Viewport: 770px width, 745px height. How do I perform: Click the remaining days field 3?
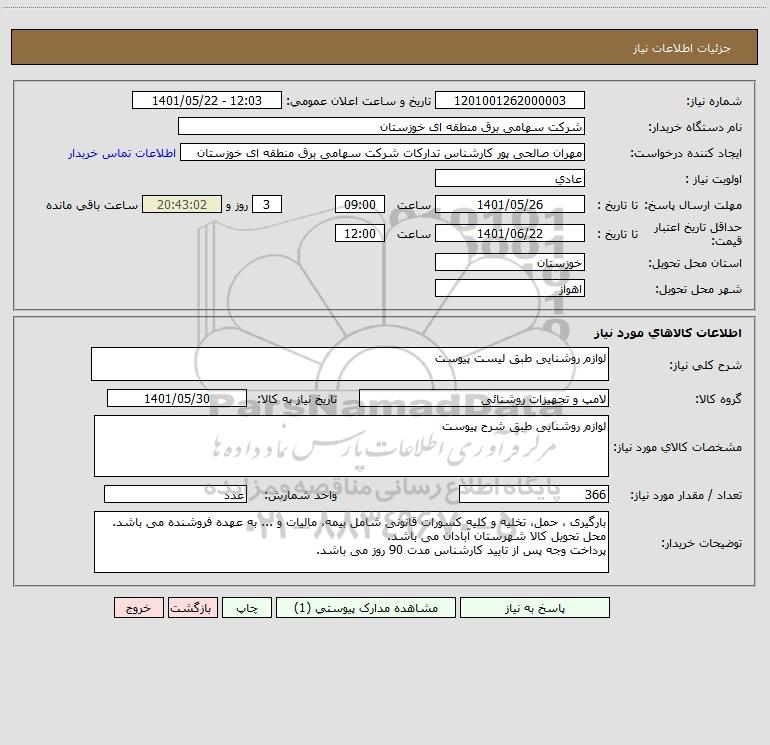pos(267,204)
